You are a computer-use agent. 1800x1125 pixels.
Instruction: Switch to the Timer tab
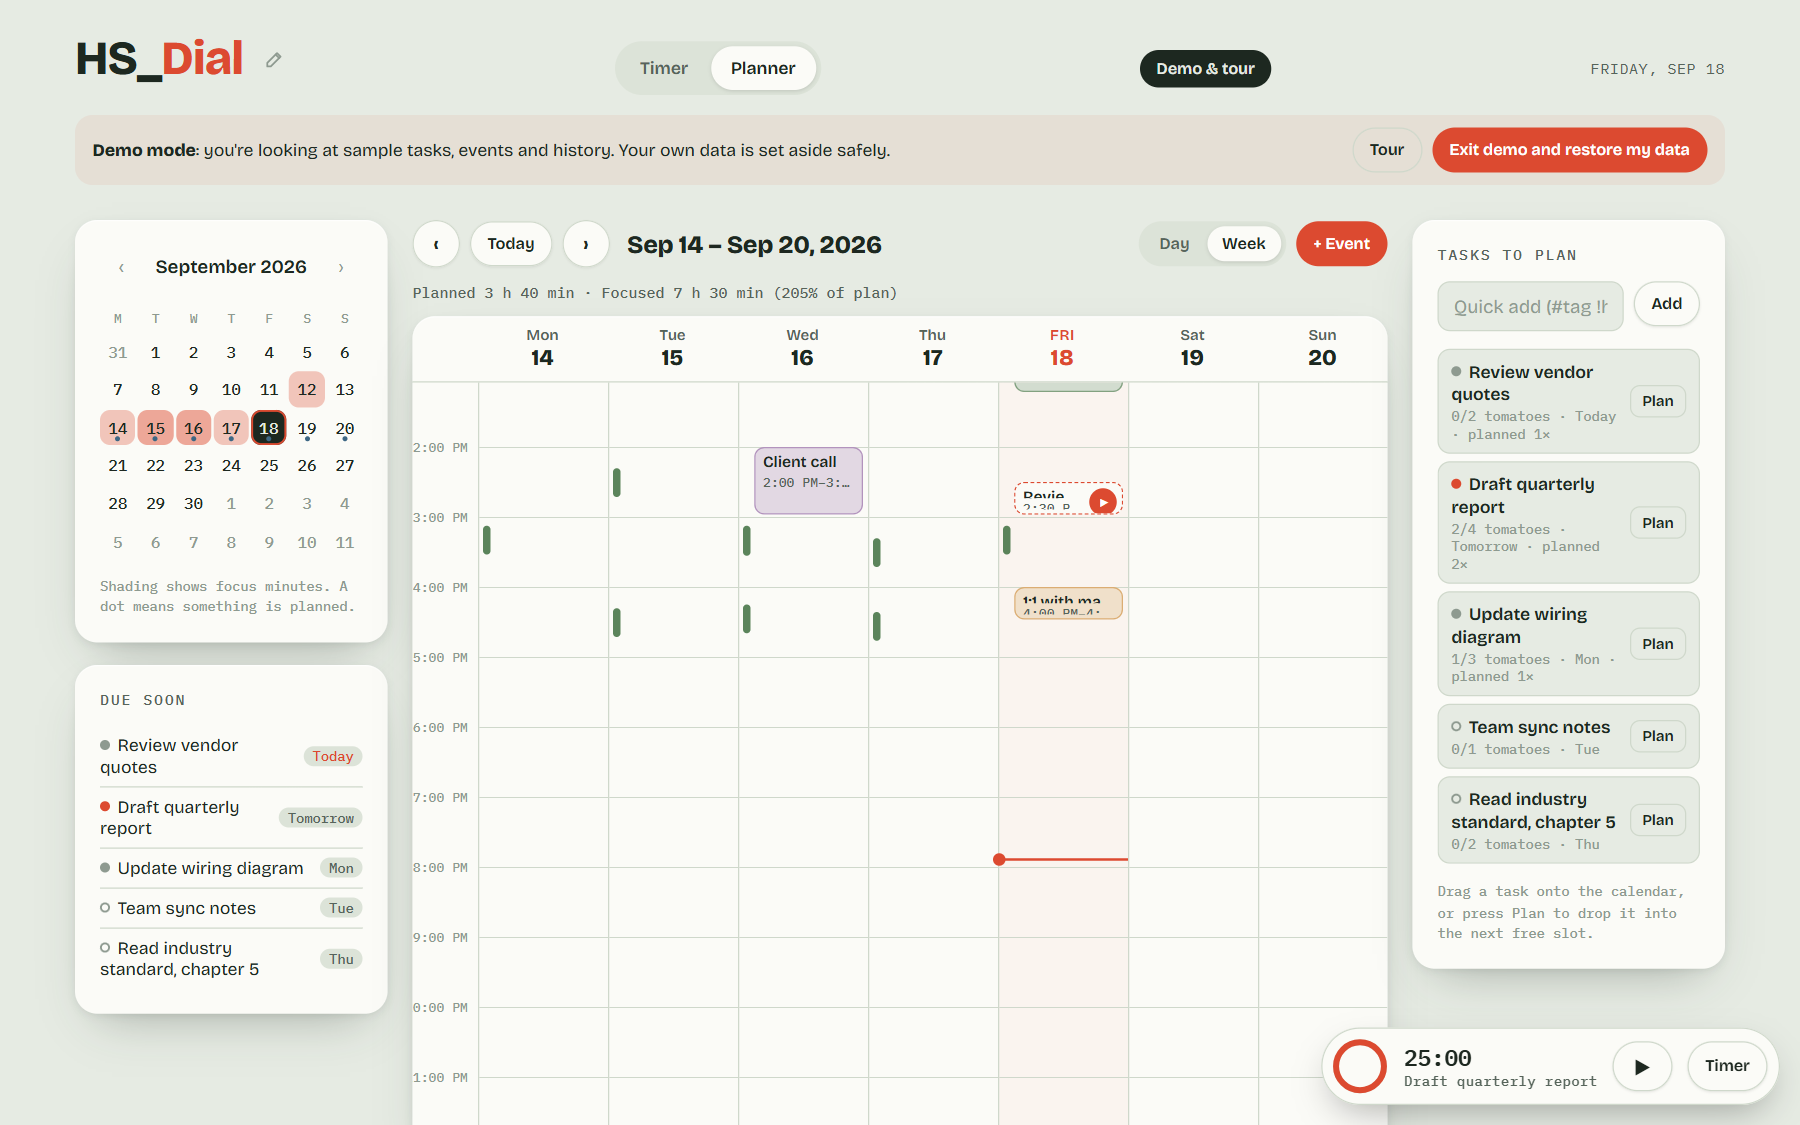pos(664,68)
